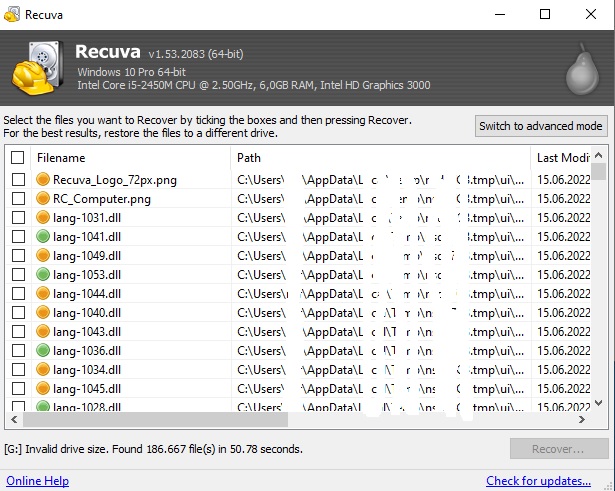Sort by Filename column header
Screen dimensions: 615x491
[131, 158]
